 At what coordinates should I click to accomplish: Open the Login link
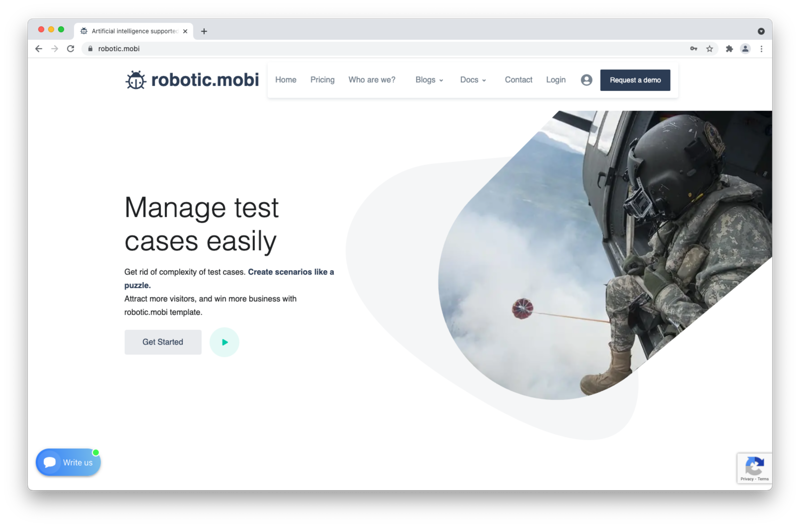pos(555,80)
